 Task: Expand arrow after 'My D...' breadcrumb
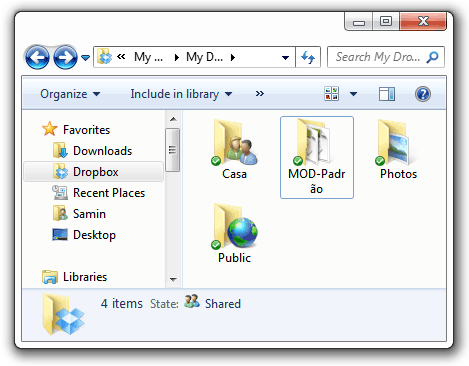[x=233, y=58]
